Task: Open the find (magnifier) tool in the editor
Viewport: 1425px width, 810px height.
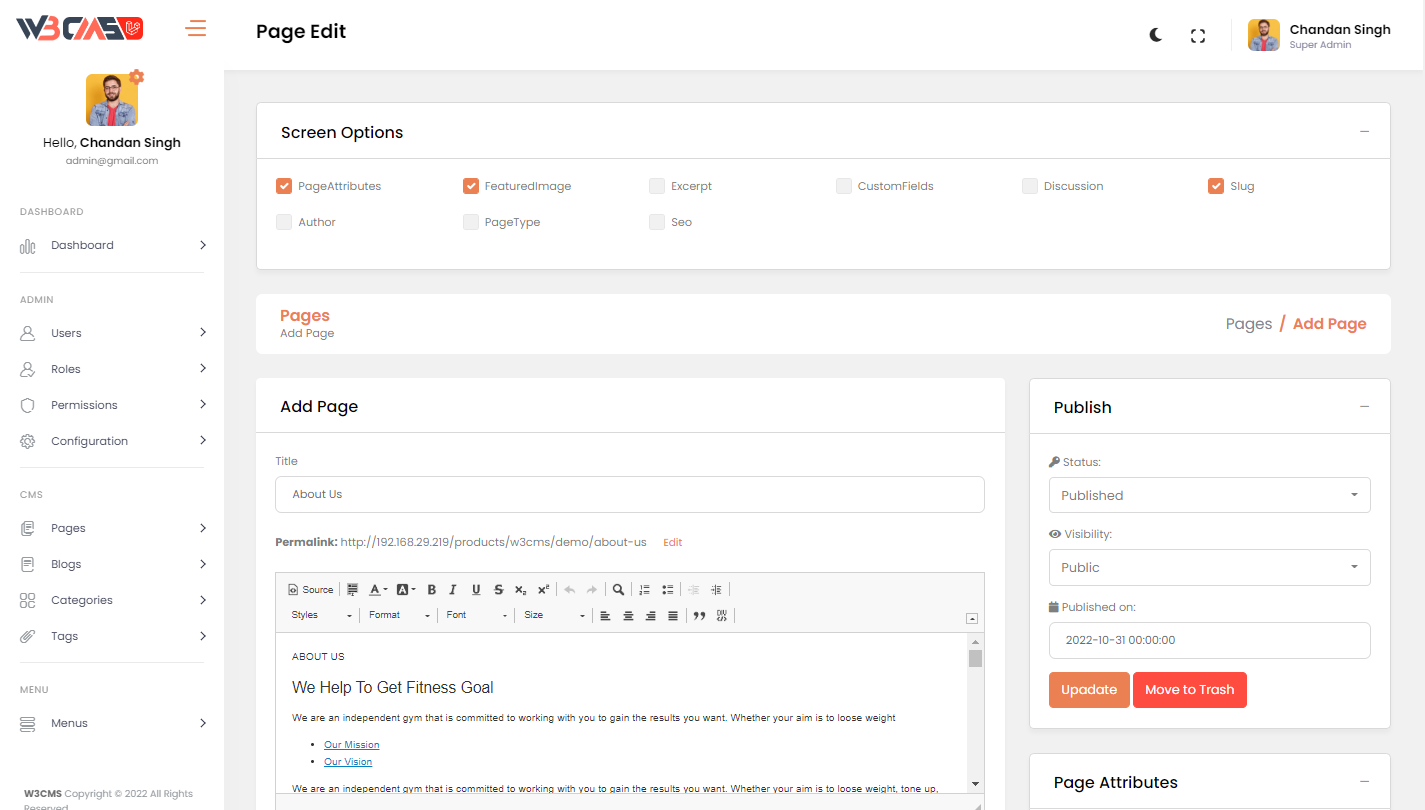Action: tap(619, 590)
